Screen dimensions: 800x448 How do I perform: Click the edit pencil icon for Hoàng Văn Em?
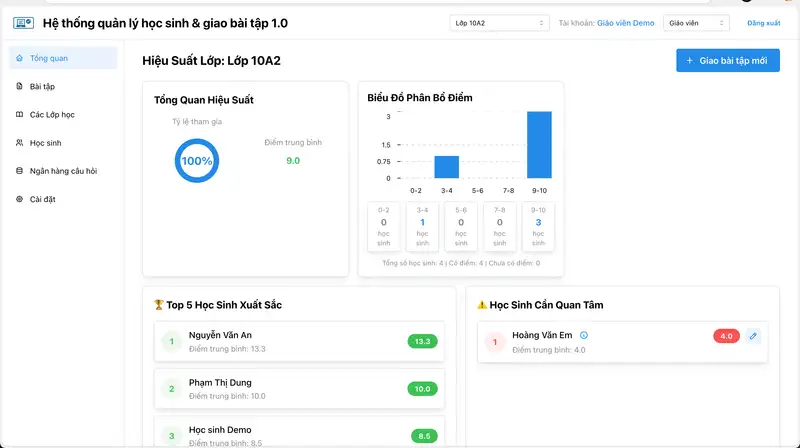(753, 336)
